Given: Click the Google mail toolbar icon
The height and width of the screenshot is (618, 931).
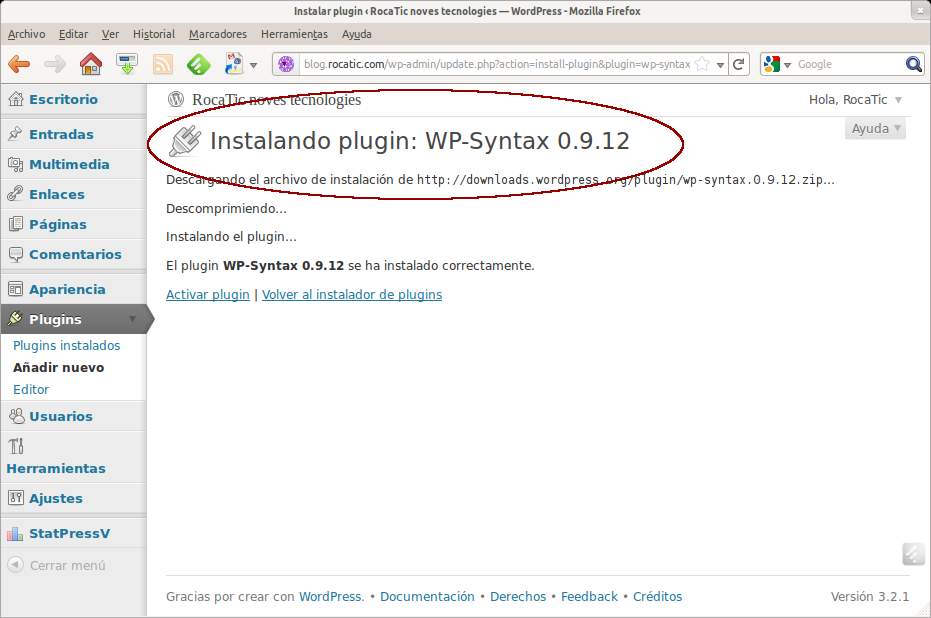Looking at the screenshot, I should tap(234, 64).
